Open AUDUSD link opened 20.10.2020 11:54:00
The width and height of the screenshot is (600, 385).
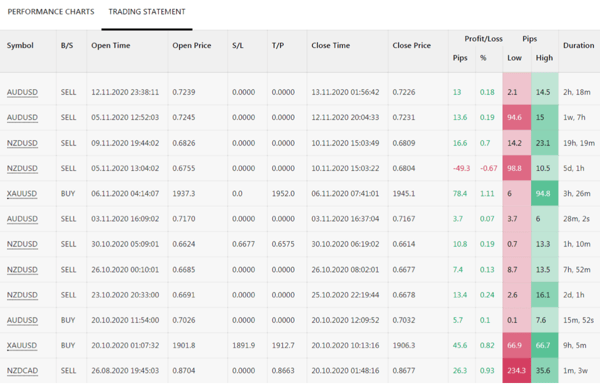click(x=22, y=320)
